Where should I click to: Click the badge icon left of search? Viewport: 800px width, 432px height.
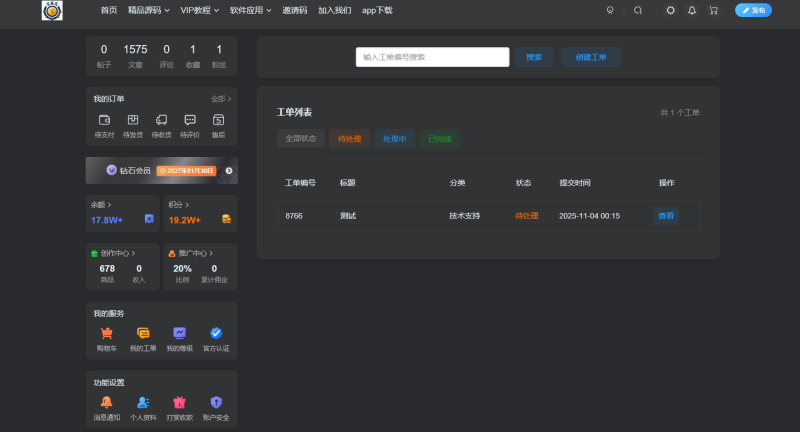tap(610, 10)
